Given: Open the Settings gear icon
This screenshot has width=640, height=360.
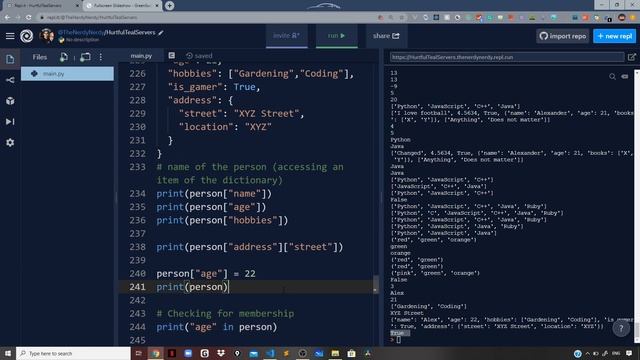Looking at the screenshot, I should pyautogui.click(x=10, y=142).
